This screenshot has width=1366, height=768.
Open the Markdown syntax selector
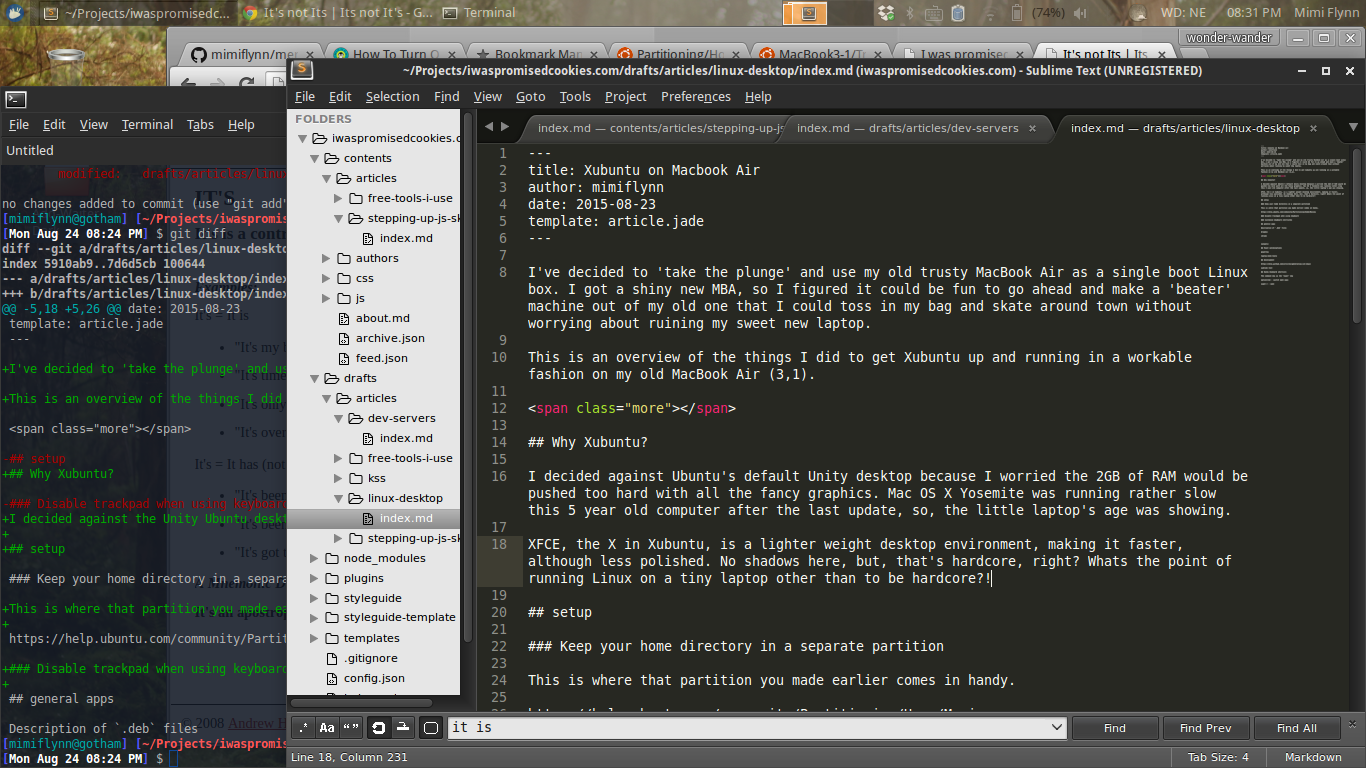coord(1313,757)
